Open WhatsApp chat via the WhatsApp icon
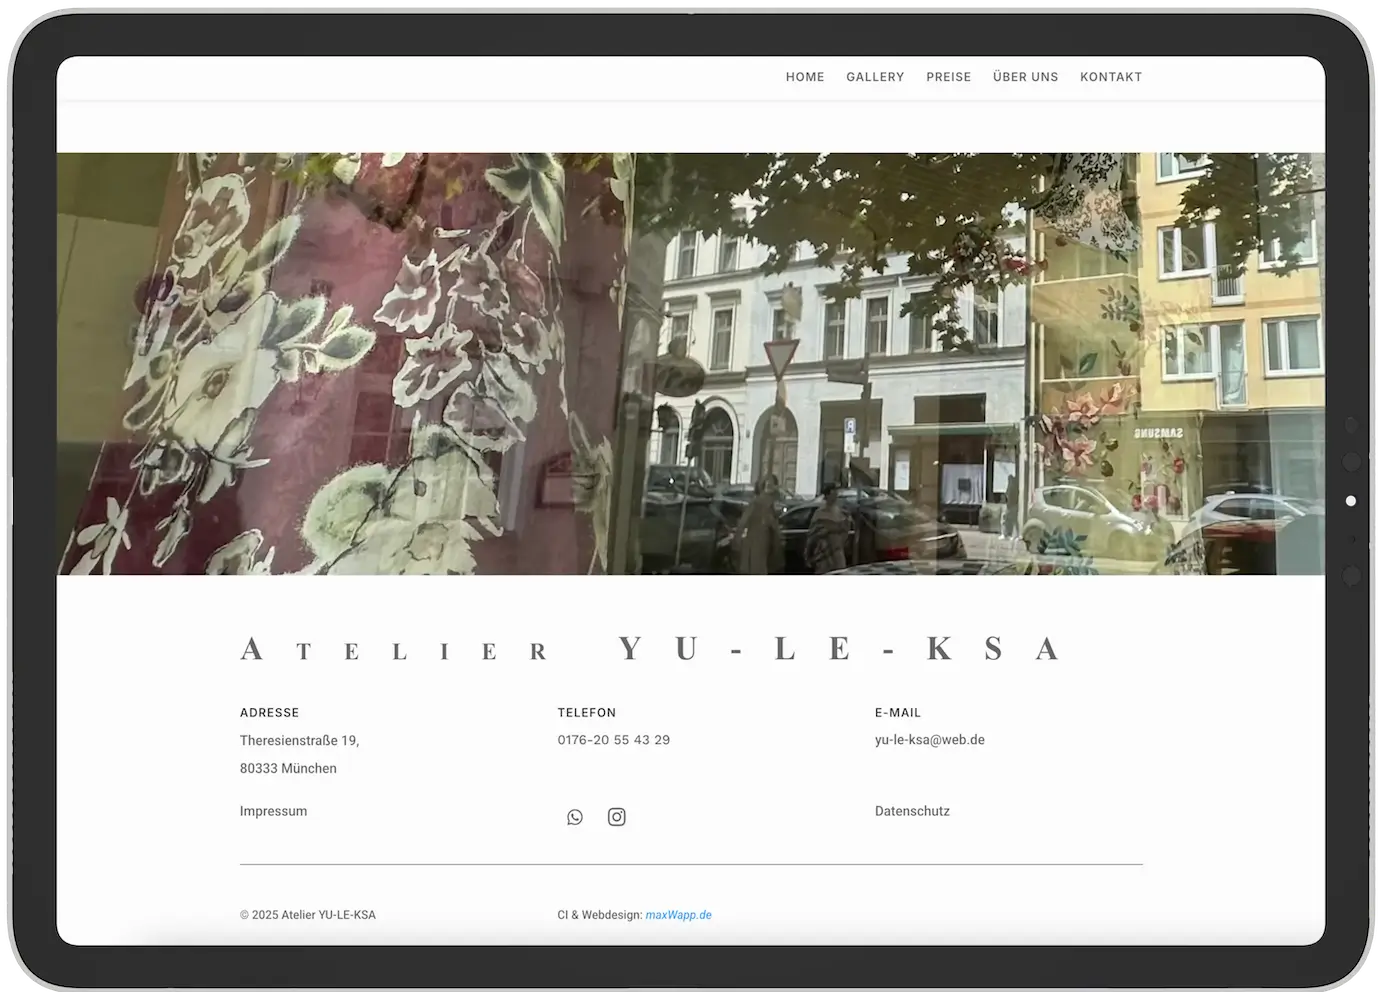The height and width of the screenshot is (992, 1378). pyautogui.click(x=575, y=817)
